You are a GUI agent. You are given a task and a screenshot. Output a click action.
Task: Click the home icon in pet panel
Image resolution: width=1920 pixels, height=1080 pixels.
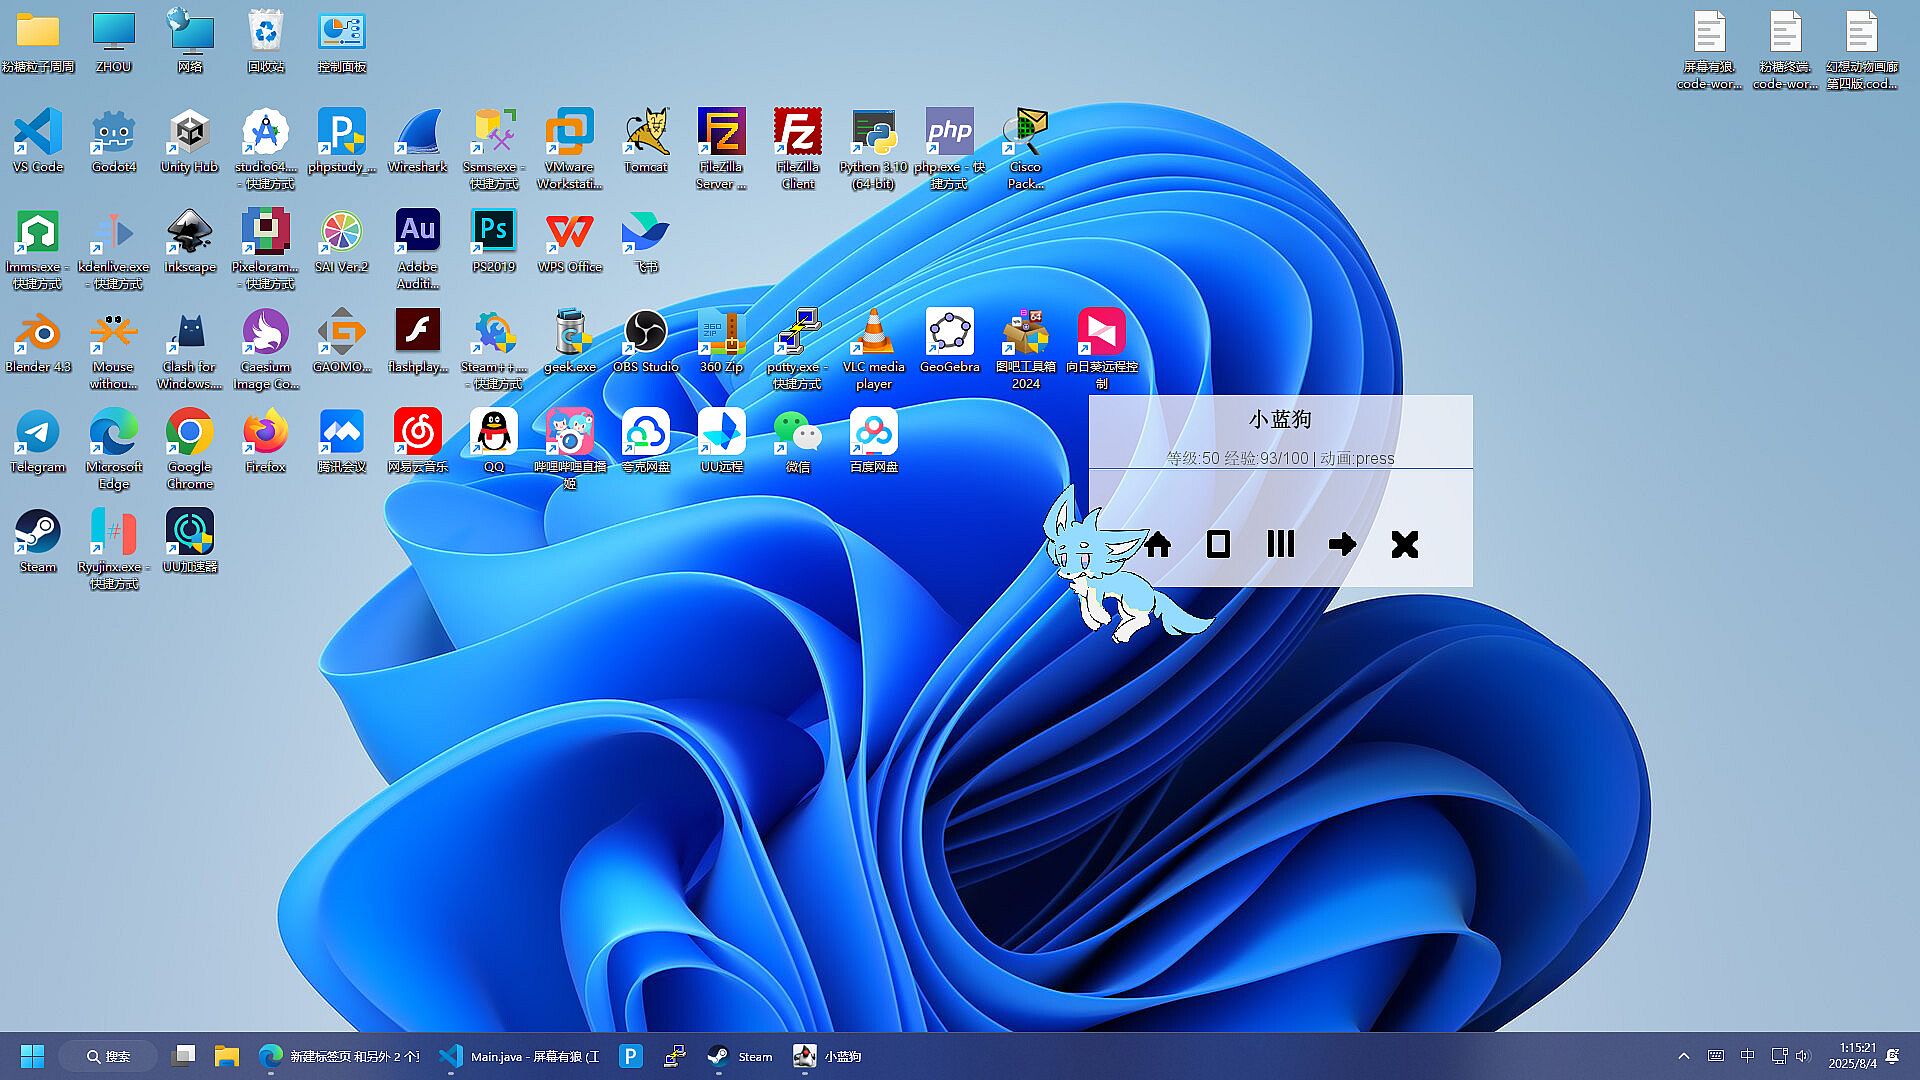(x=1158, y=544)
